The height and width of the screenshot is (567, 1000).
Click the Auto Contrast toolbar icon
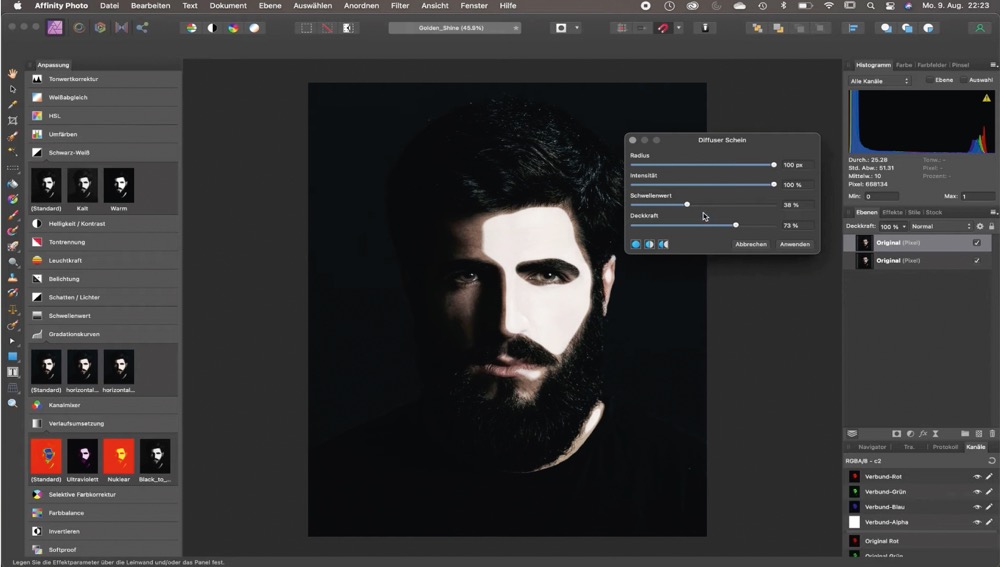coord(212,28)
